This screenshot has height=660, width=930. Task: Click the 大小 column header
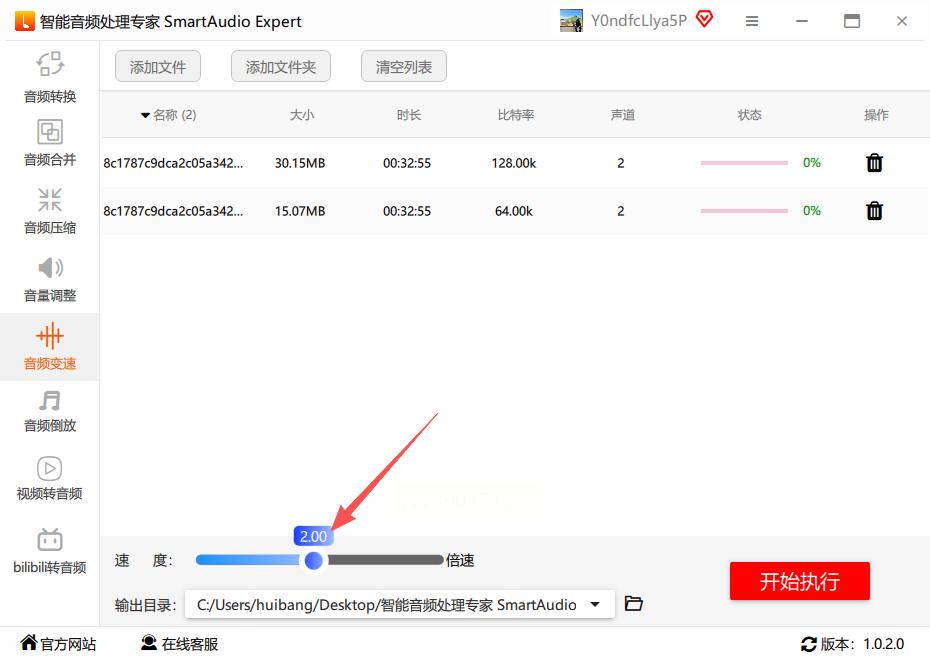[302, 115]
